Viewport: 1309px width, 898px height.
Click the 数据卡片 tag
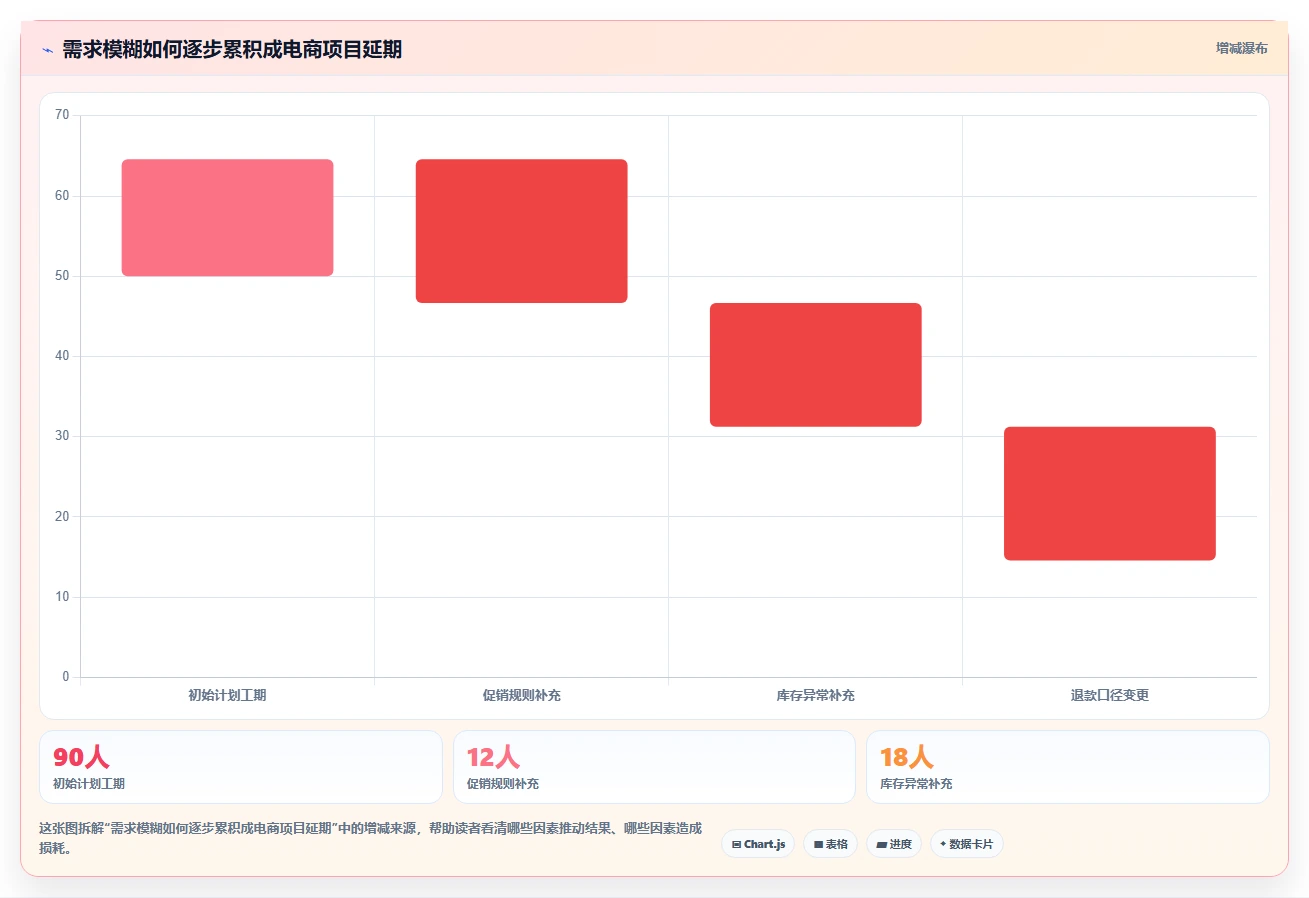click(x=966, y=844)
